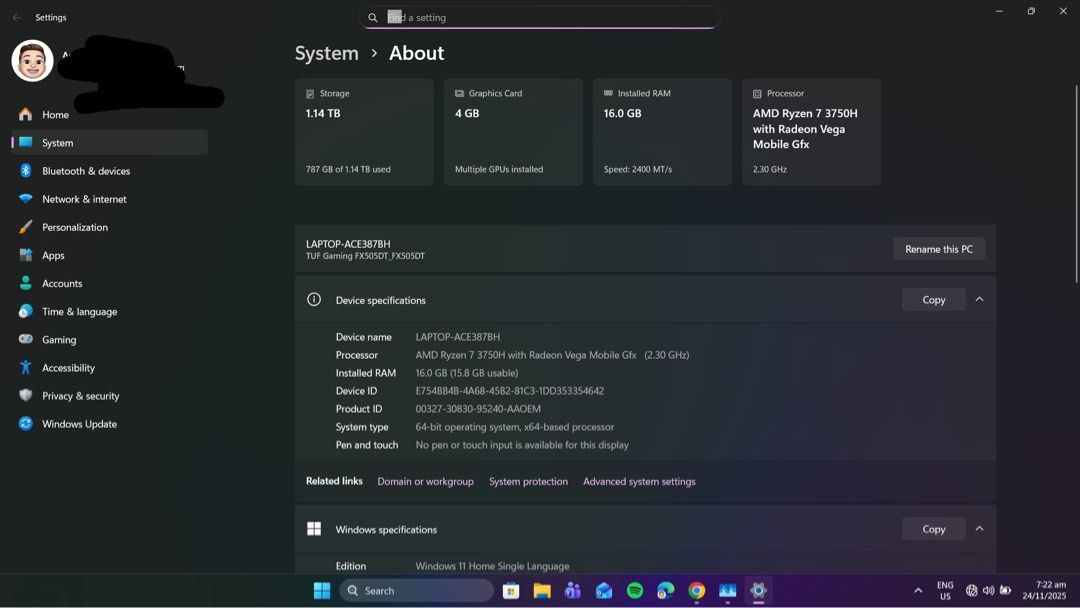Click the taskbar Search box
Screen dimensions: 1080x608
417,591
